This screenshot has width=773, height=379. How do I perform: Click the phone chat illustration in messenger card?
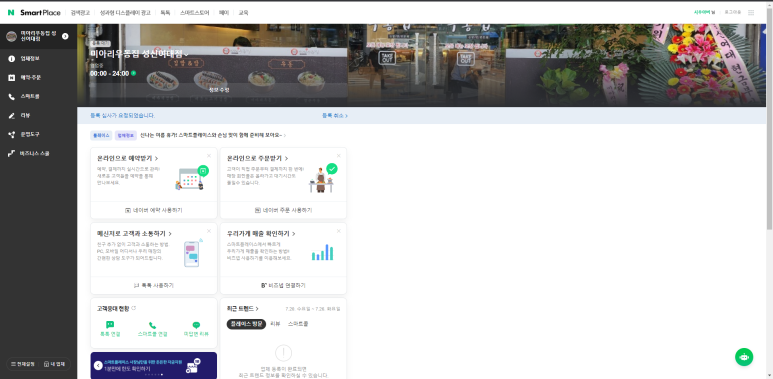coord(192,253)
